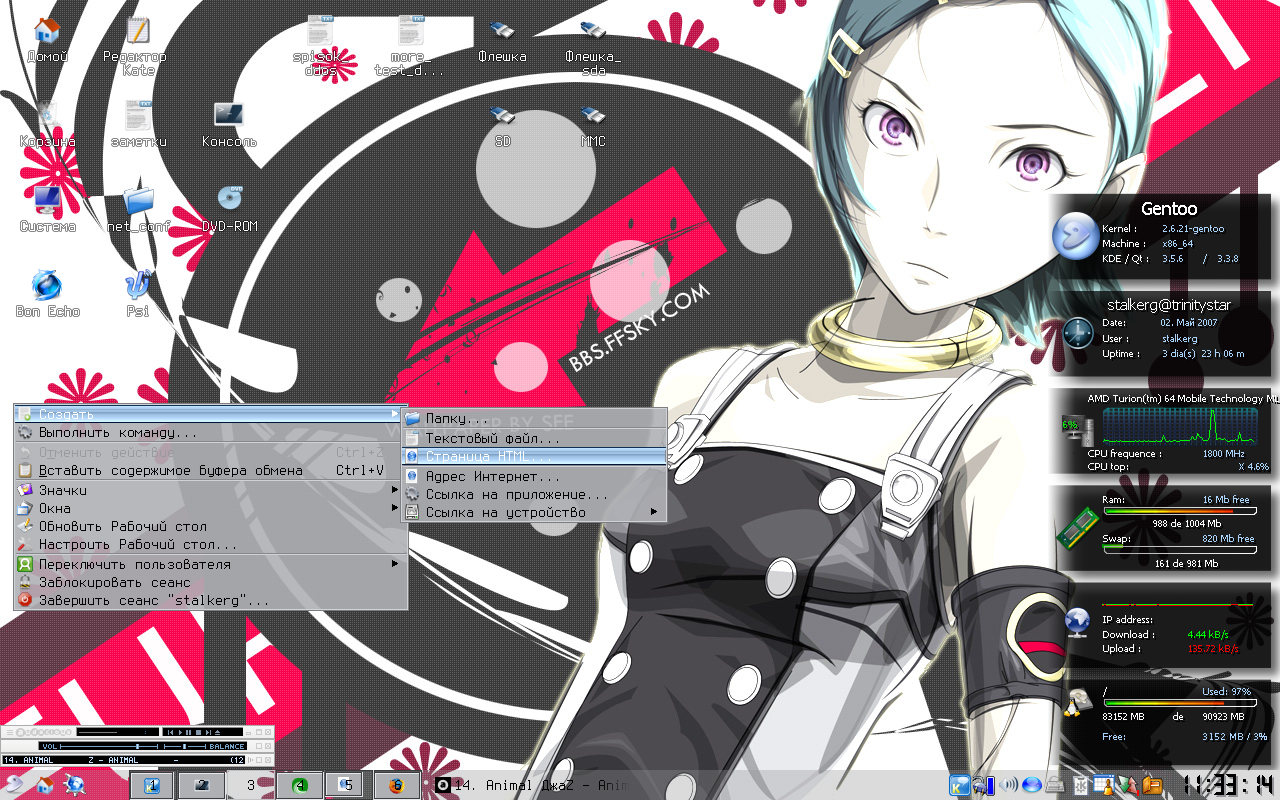The height and width of the screenshot is (800, 1280).
Task: Select Обновить Рабочий стол
Action: click(210, 526)
